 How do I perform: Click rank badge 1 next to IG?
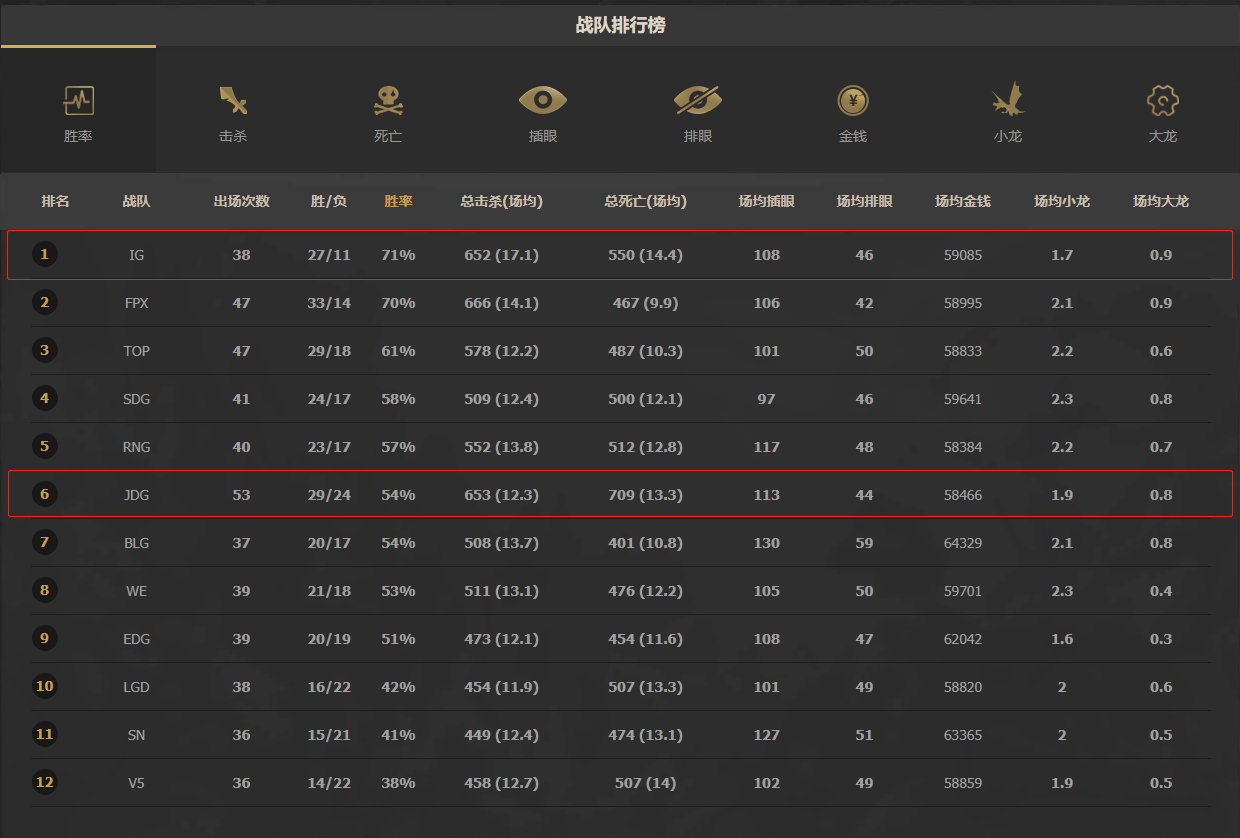pyautogui.click(x=44, y=254)
